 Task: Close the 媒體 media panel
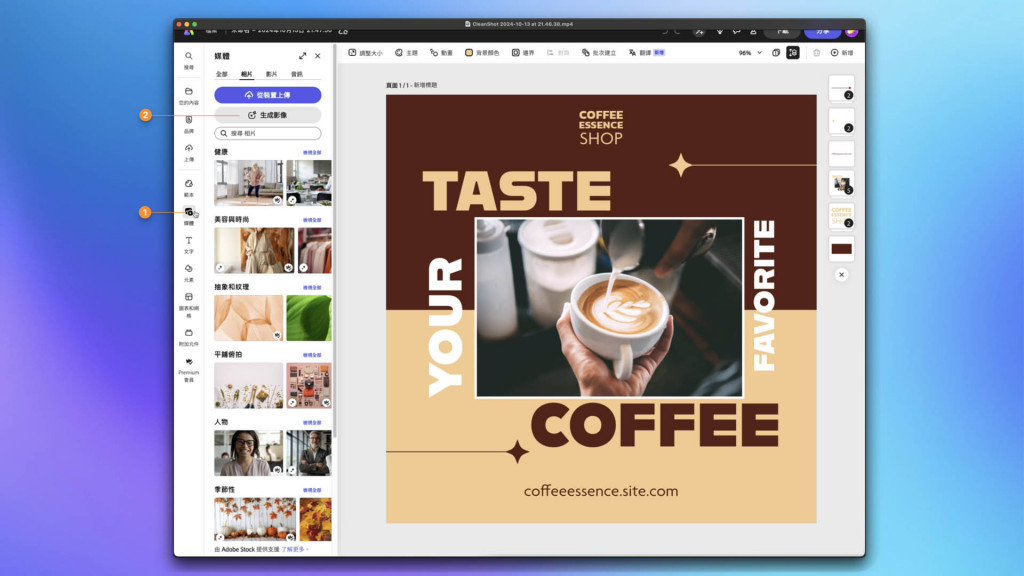[317, 56]
